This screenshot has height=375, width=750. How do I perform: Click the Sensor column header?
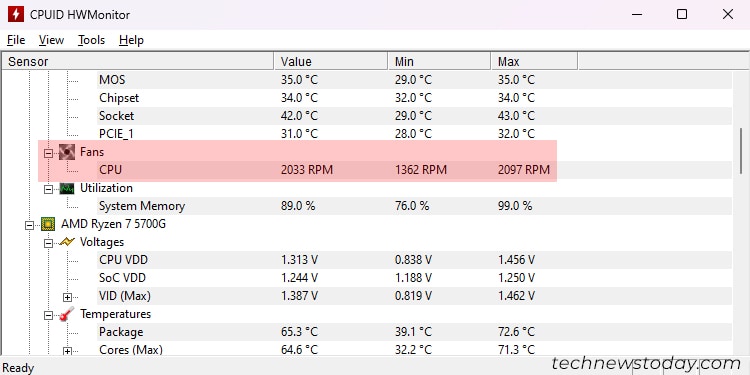point(138,62)
